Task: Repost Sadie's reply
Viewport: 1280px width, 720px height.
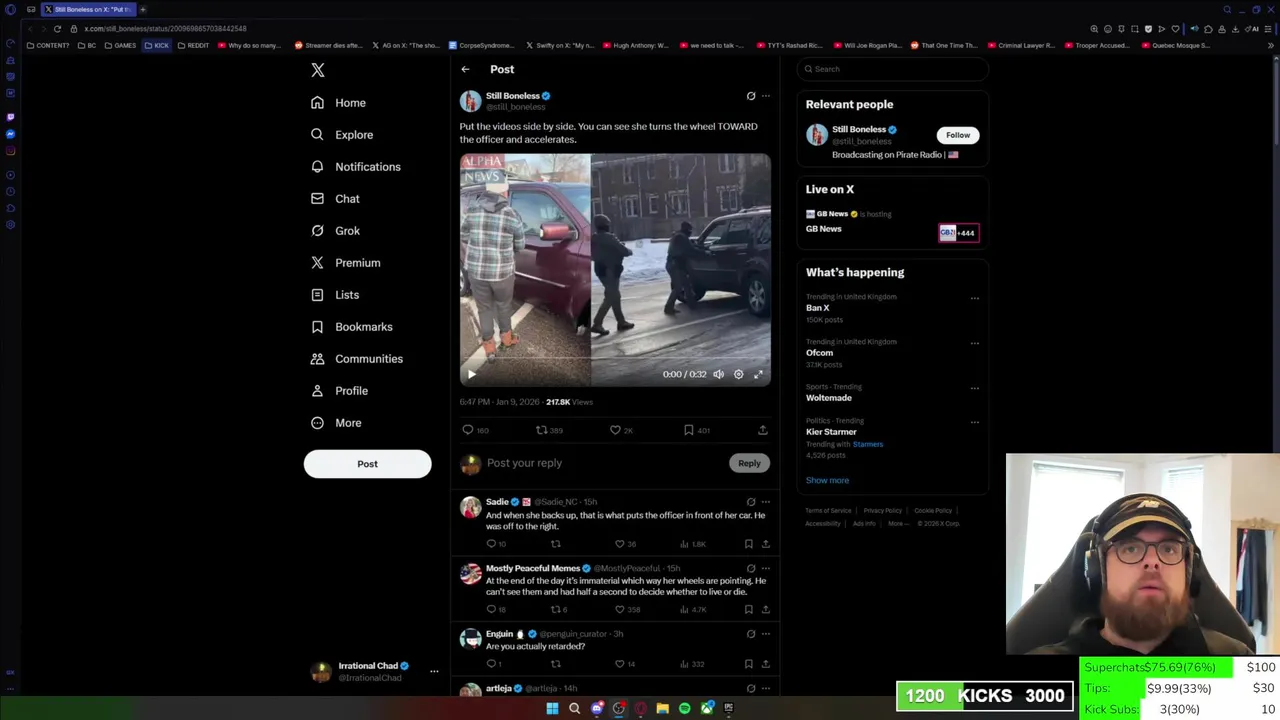Action: (x=556, y=544)
